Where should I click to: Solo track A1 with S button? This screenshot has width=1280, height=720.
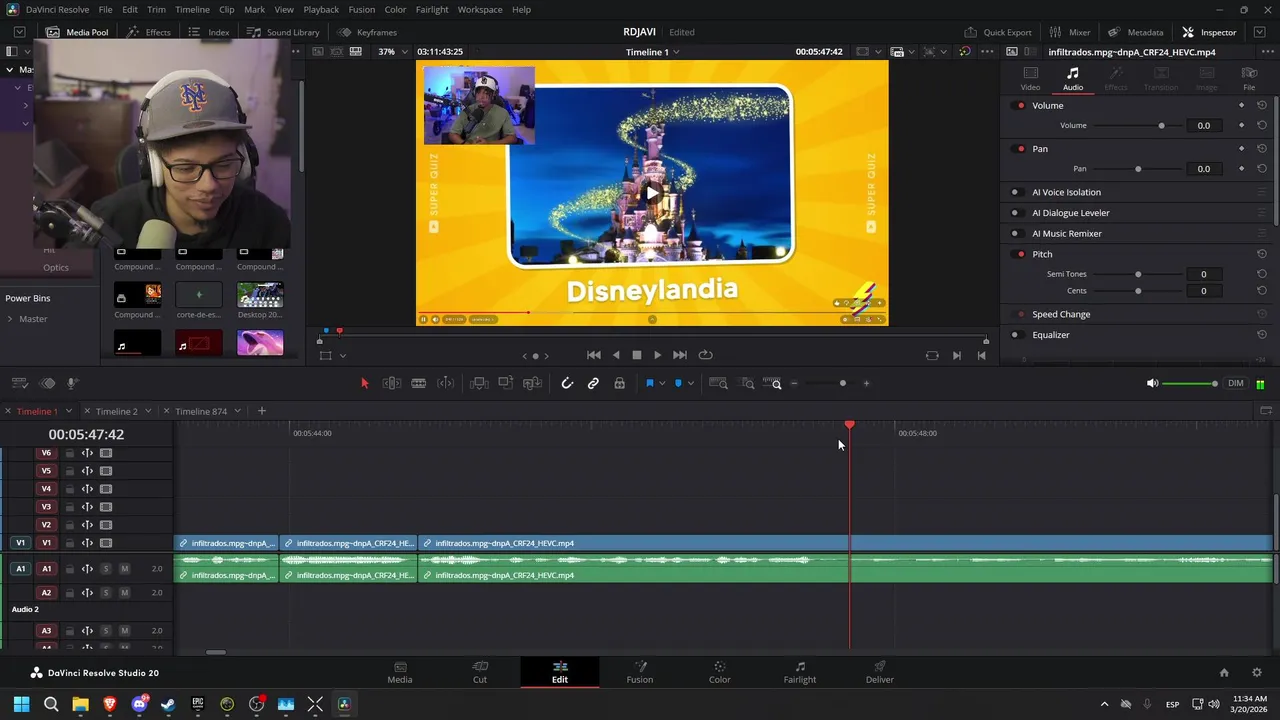(105, 569)
